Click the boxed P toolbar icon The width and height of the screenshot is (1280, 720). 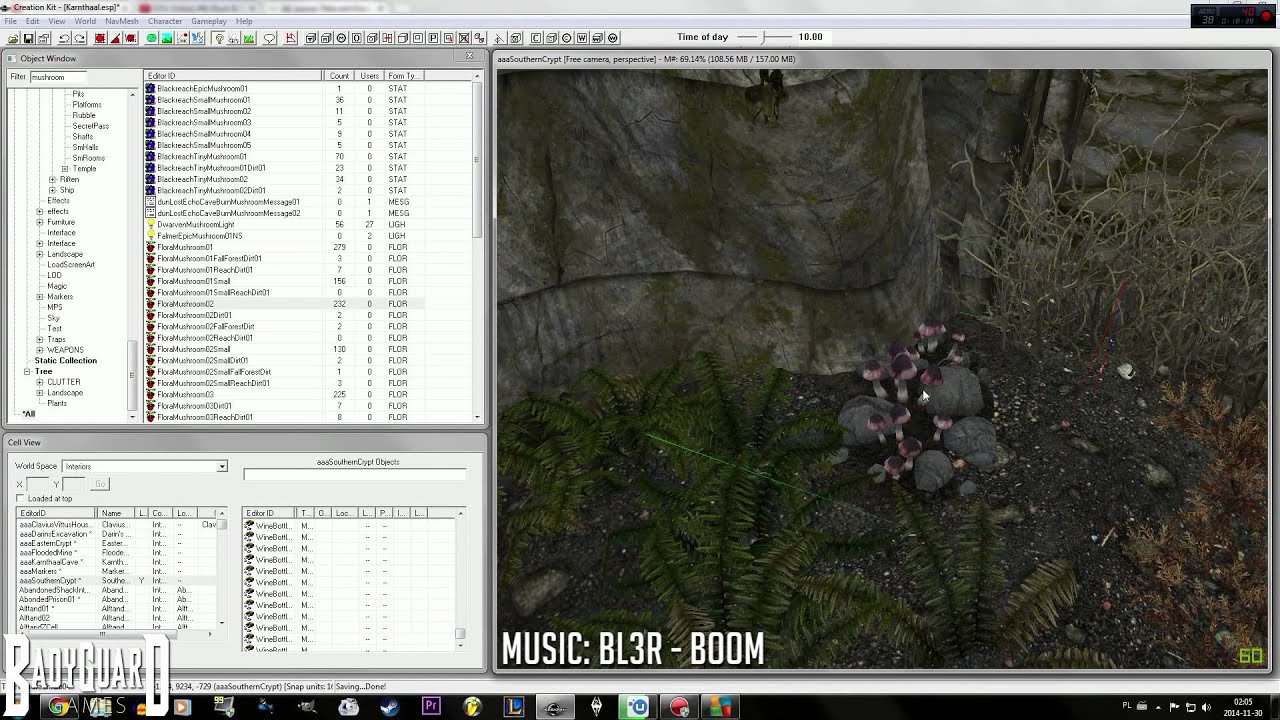pos(433,38)
